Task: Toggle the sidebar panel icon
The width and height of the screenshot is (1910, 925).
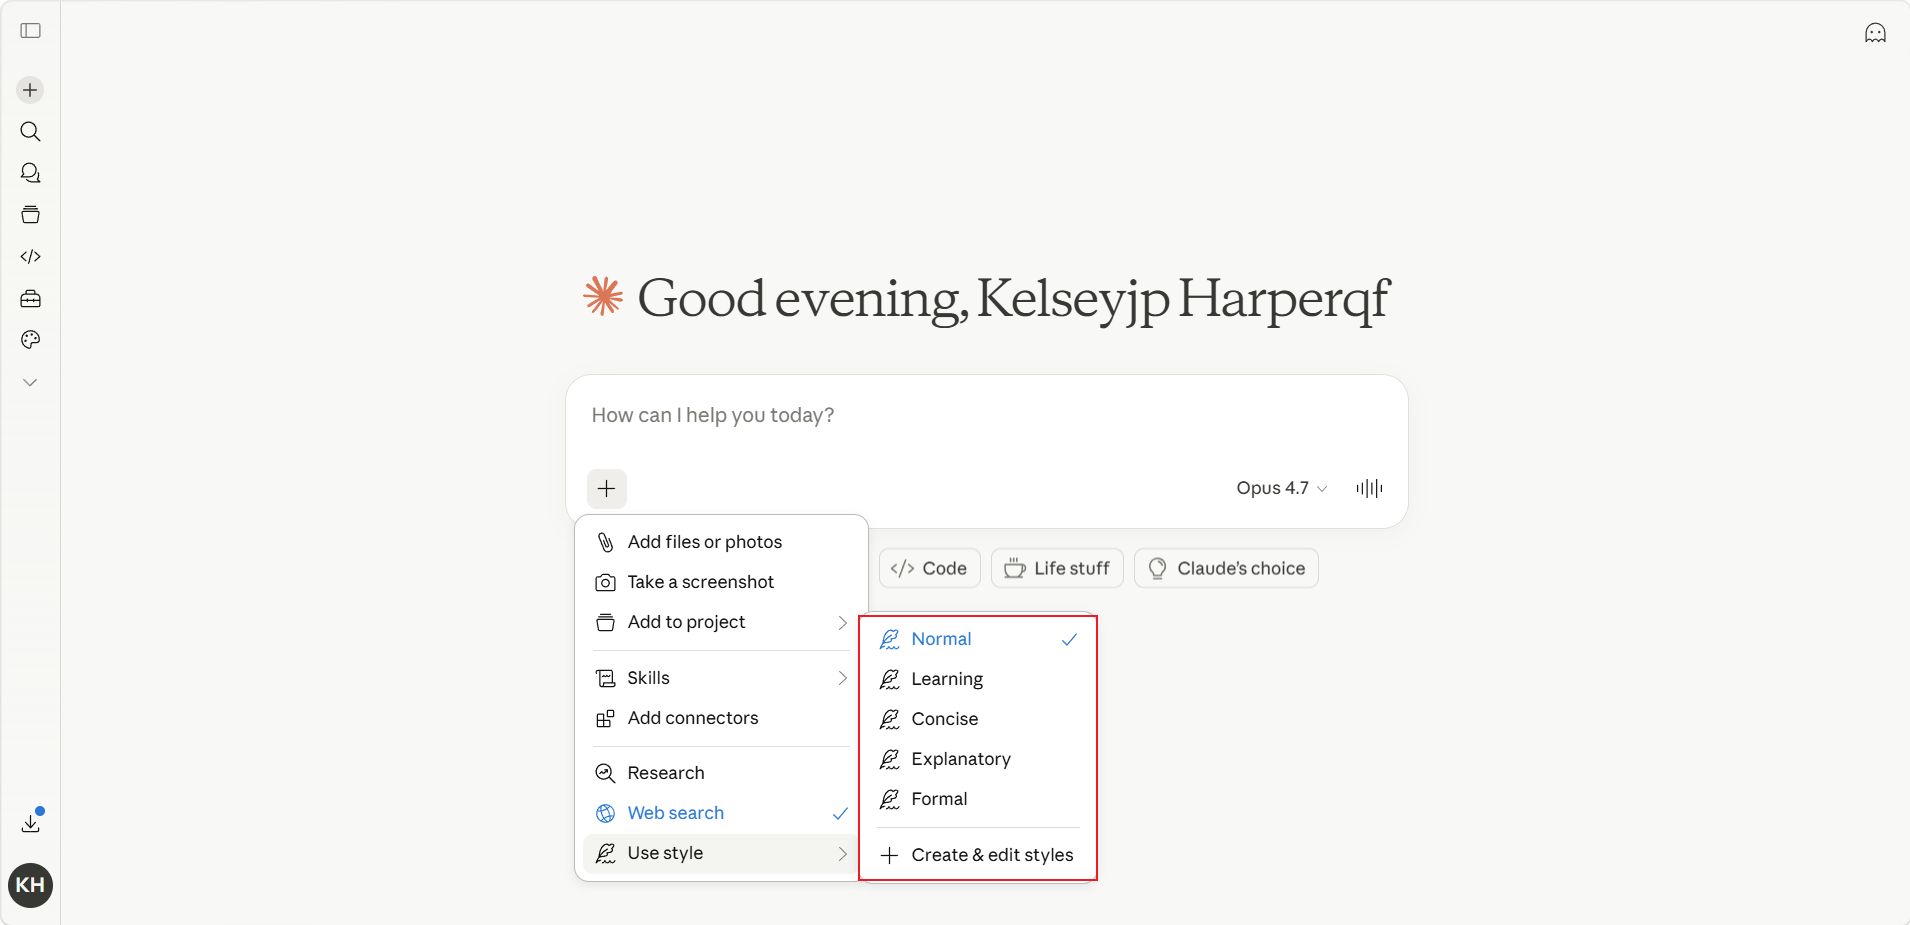Action: (30, 31)
